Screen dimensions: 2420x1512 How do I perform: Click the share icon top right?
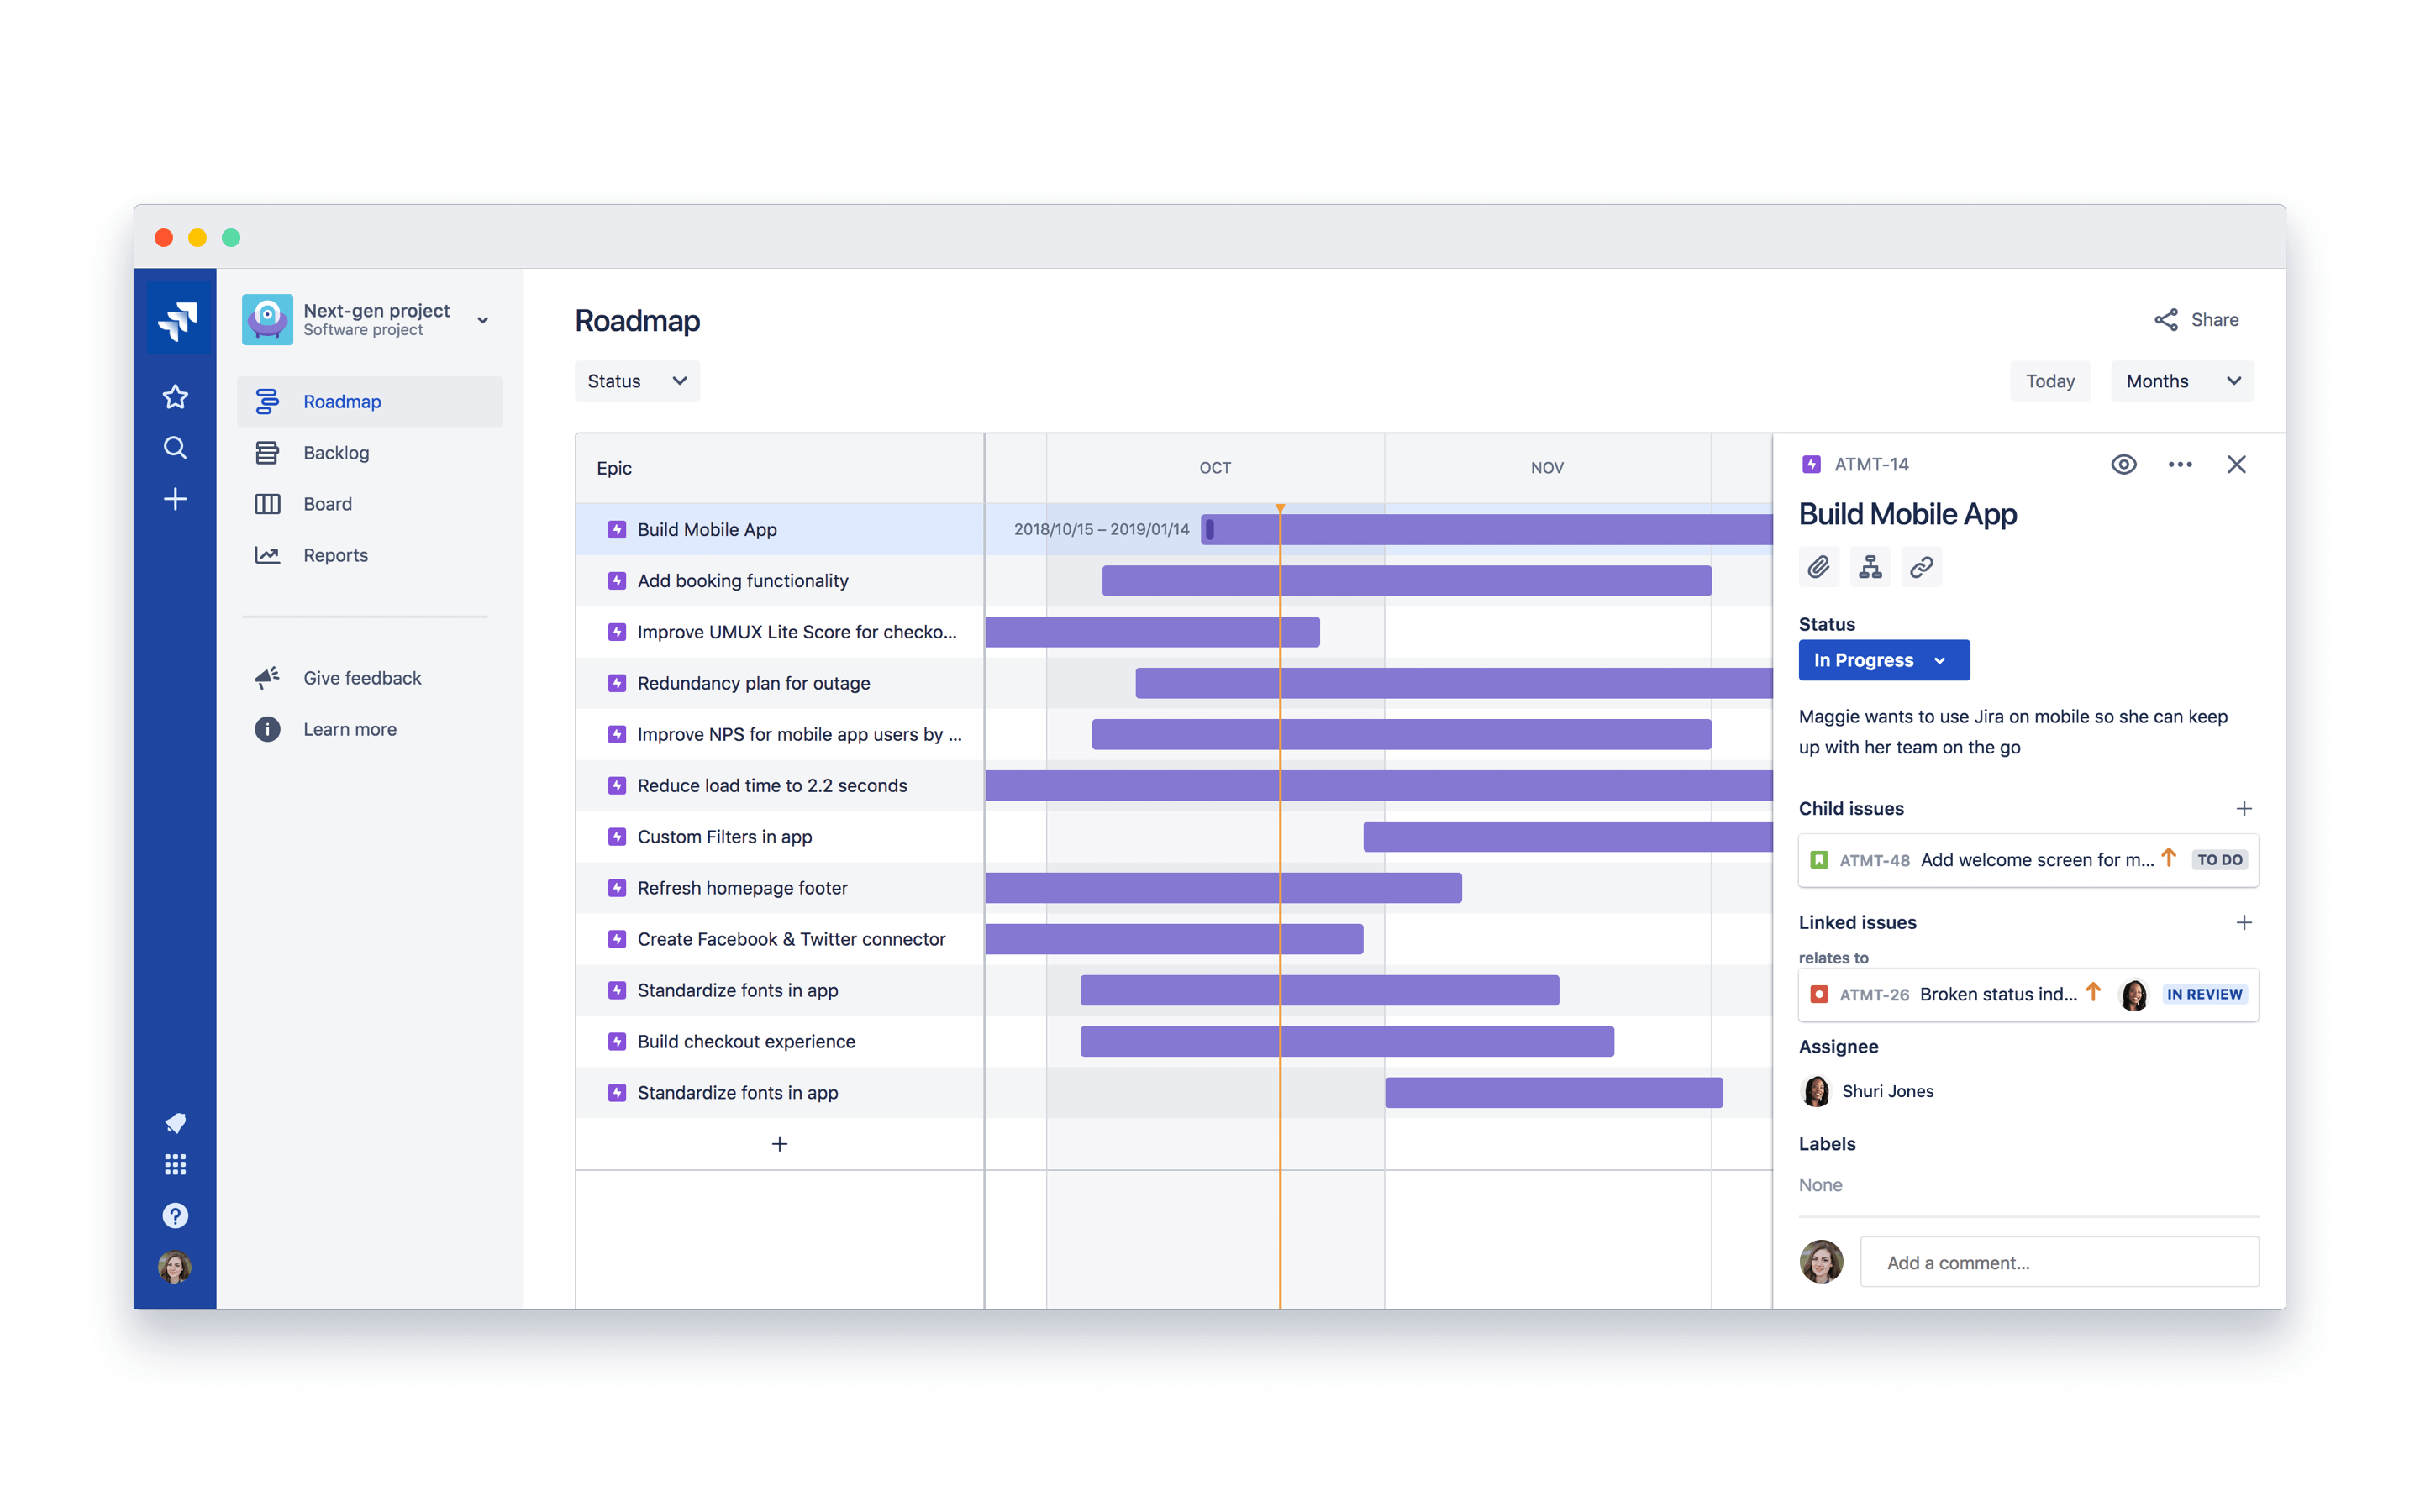(2167, 318)
